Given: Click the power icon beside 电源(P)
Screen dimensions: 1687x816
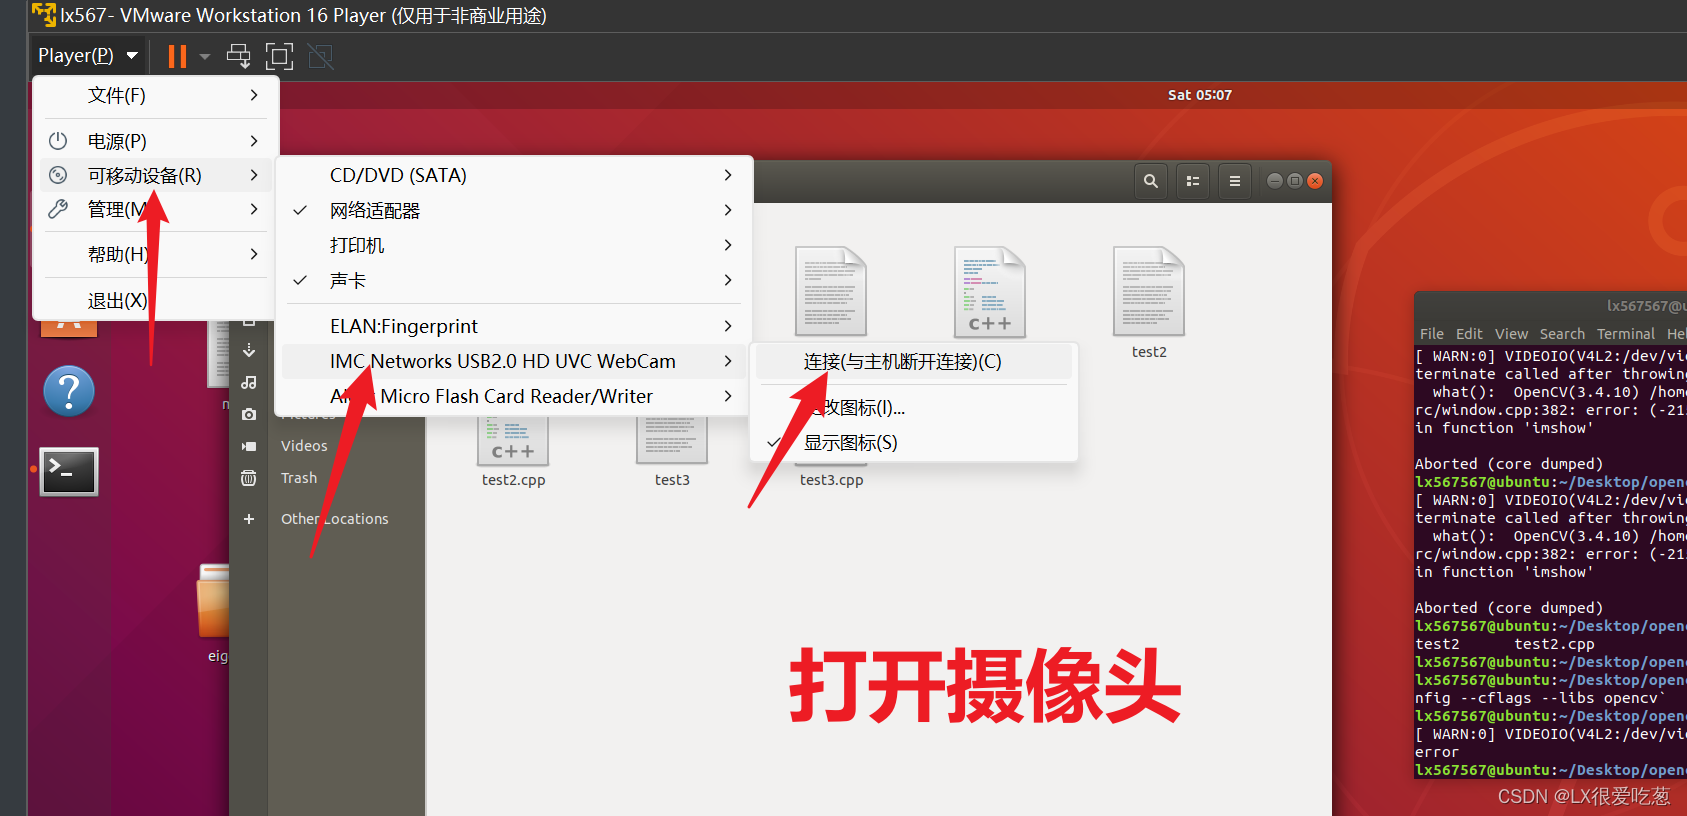Looking at the screenshot, I should click(x=59, y=141).
